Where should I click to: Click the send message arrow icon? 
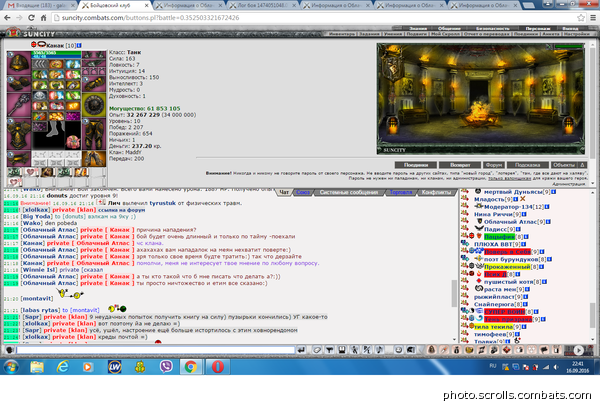click(301, 349)
